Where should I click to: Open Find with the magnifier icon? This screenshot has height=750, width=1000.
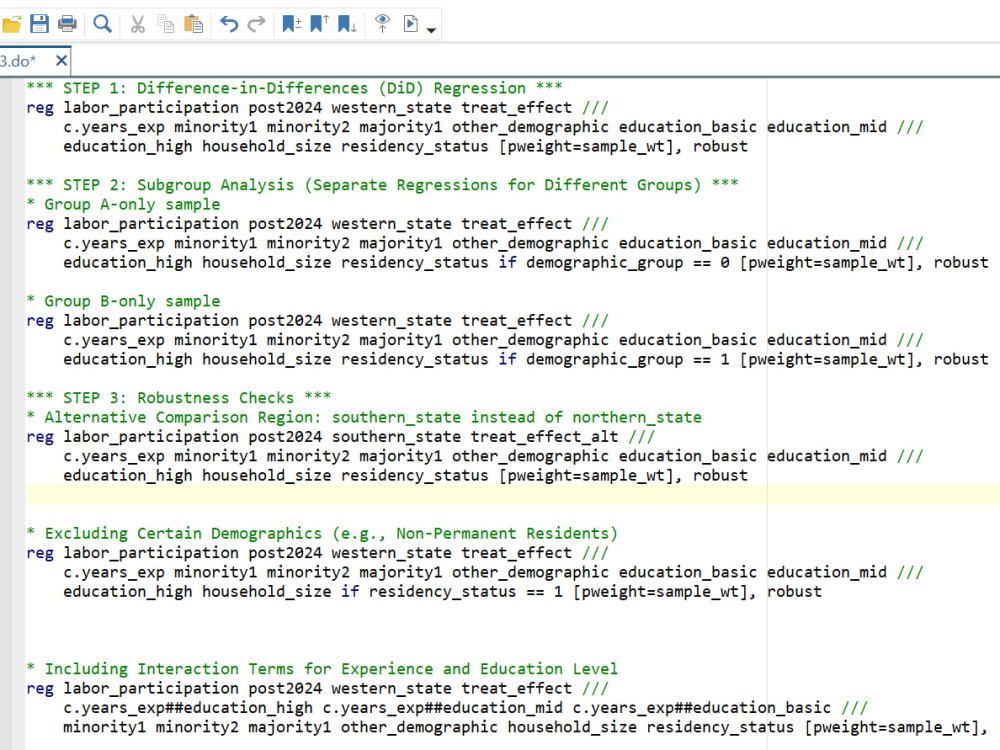(x=102, y=24)
